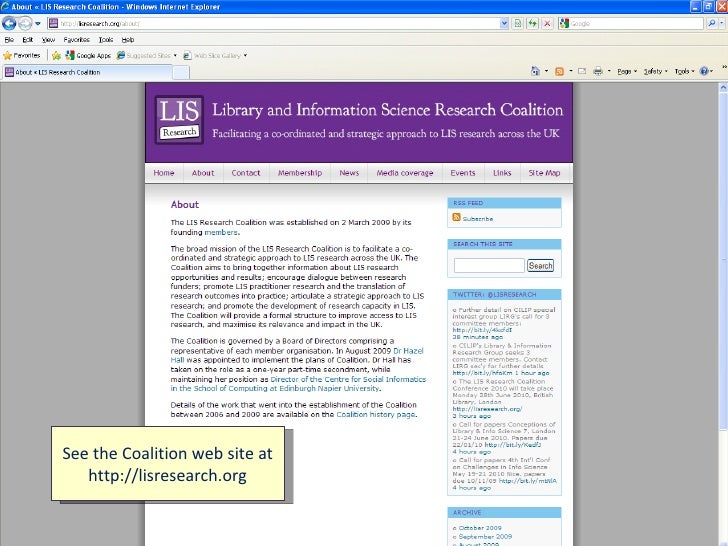Open the lisresearch.org link in Twitter feed
Image resolution: width=728 pixels, height=546 pixels.
pyautogui.click(x=487, y=409)
